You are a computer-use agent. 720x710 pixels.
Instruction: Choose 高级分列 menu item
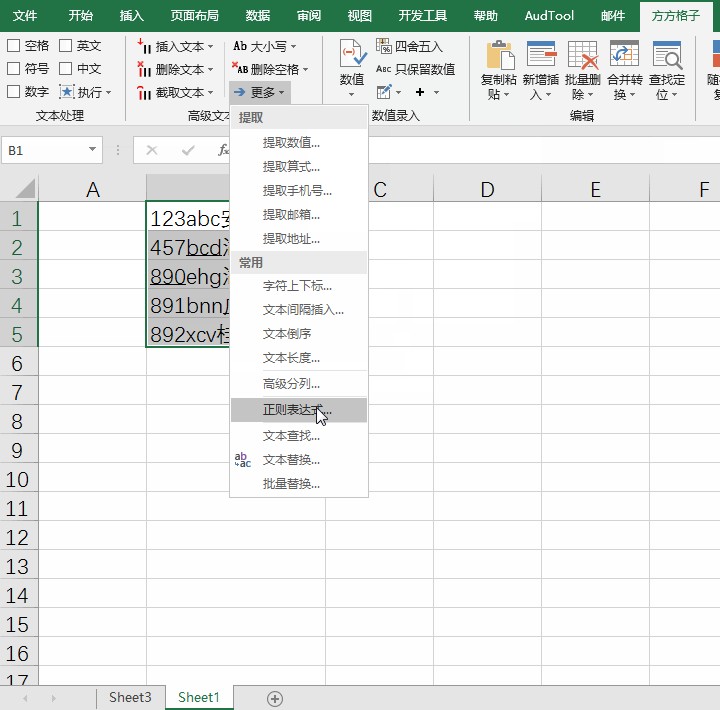point(298,383)
